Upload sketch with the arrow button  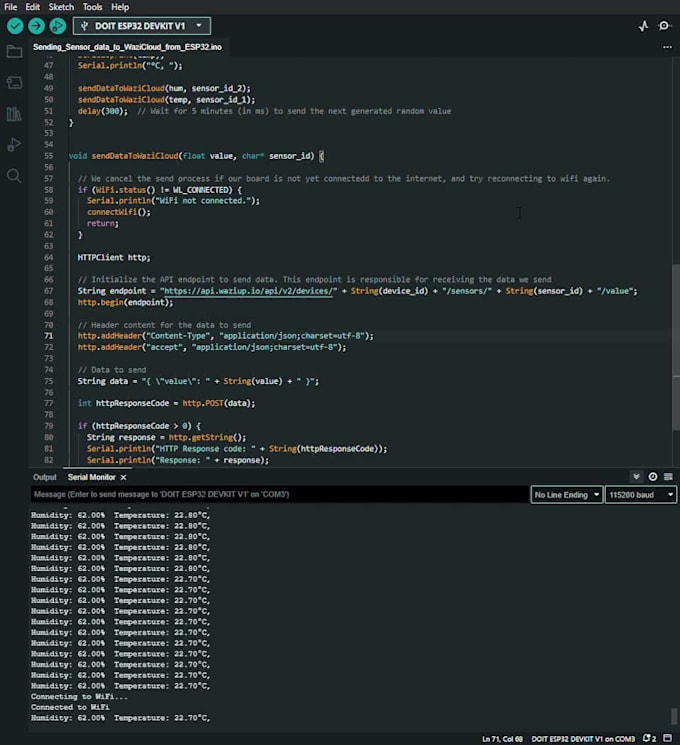click(x=37, y=26)
